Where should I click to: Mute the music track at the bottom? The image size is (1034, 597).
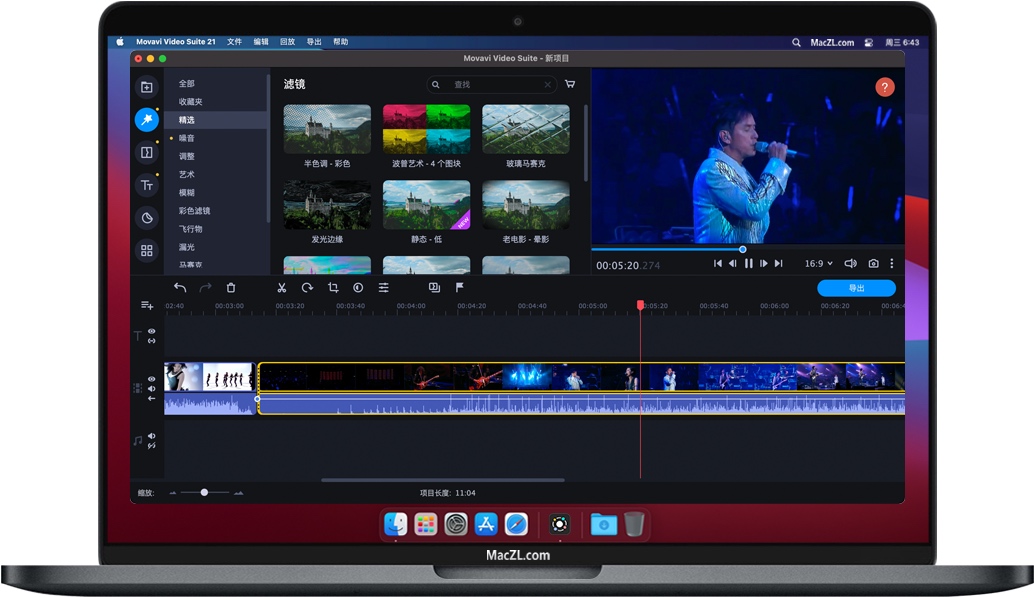[x=152, y=435]
